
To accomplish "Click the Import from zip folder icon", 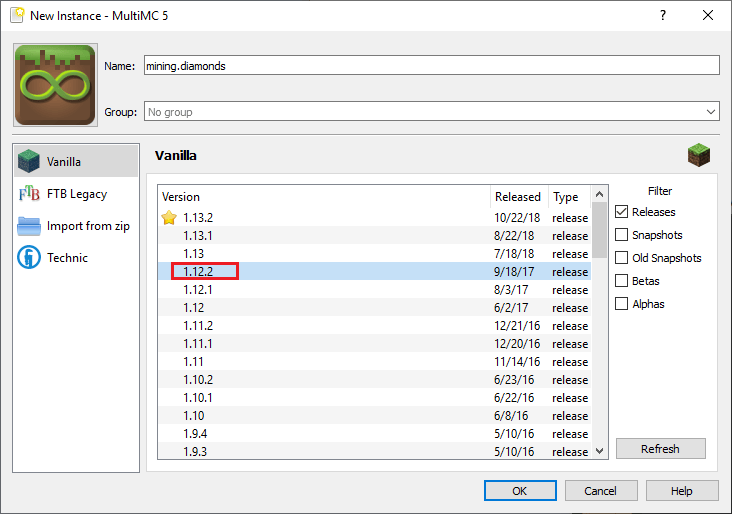I will point(29,226).
